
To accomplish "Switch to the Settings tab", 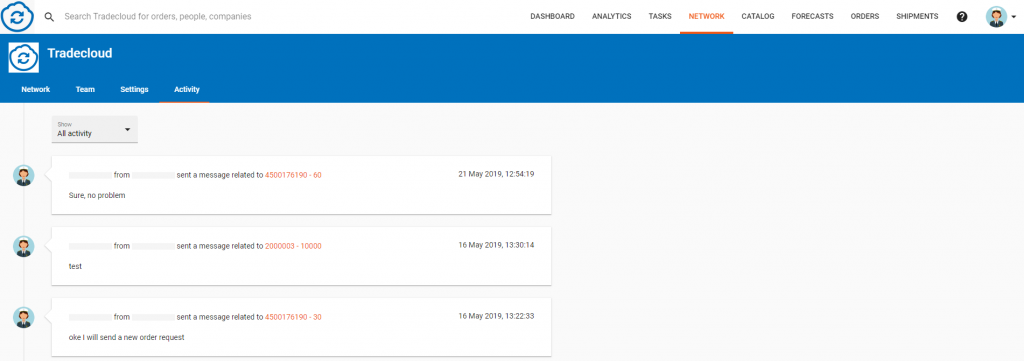I will coord(135,89).
